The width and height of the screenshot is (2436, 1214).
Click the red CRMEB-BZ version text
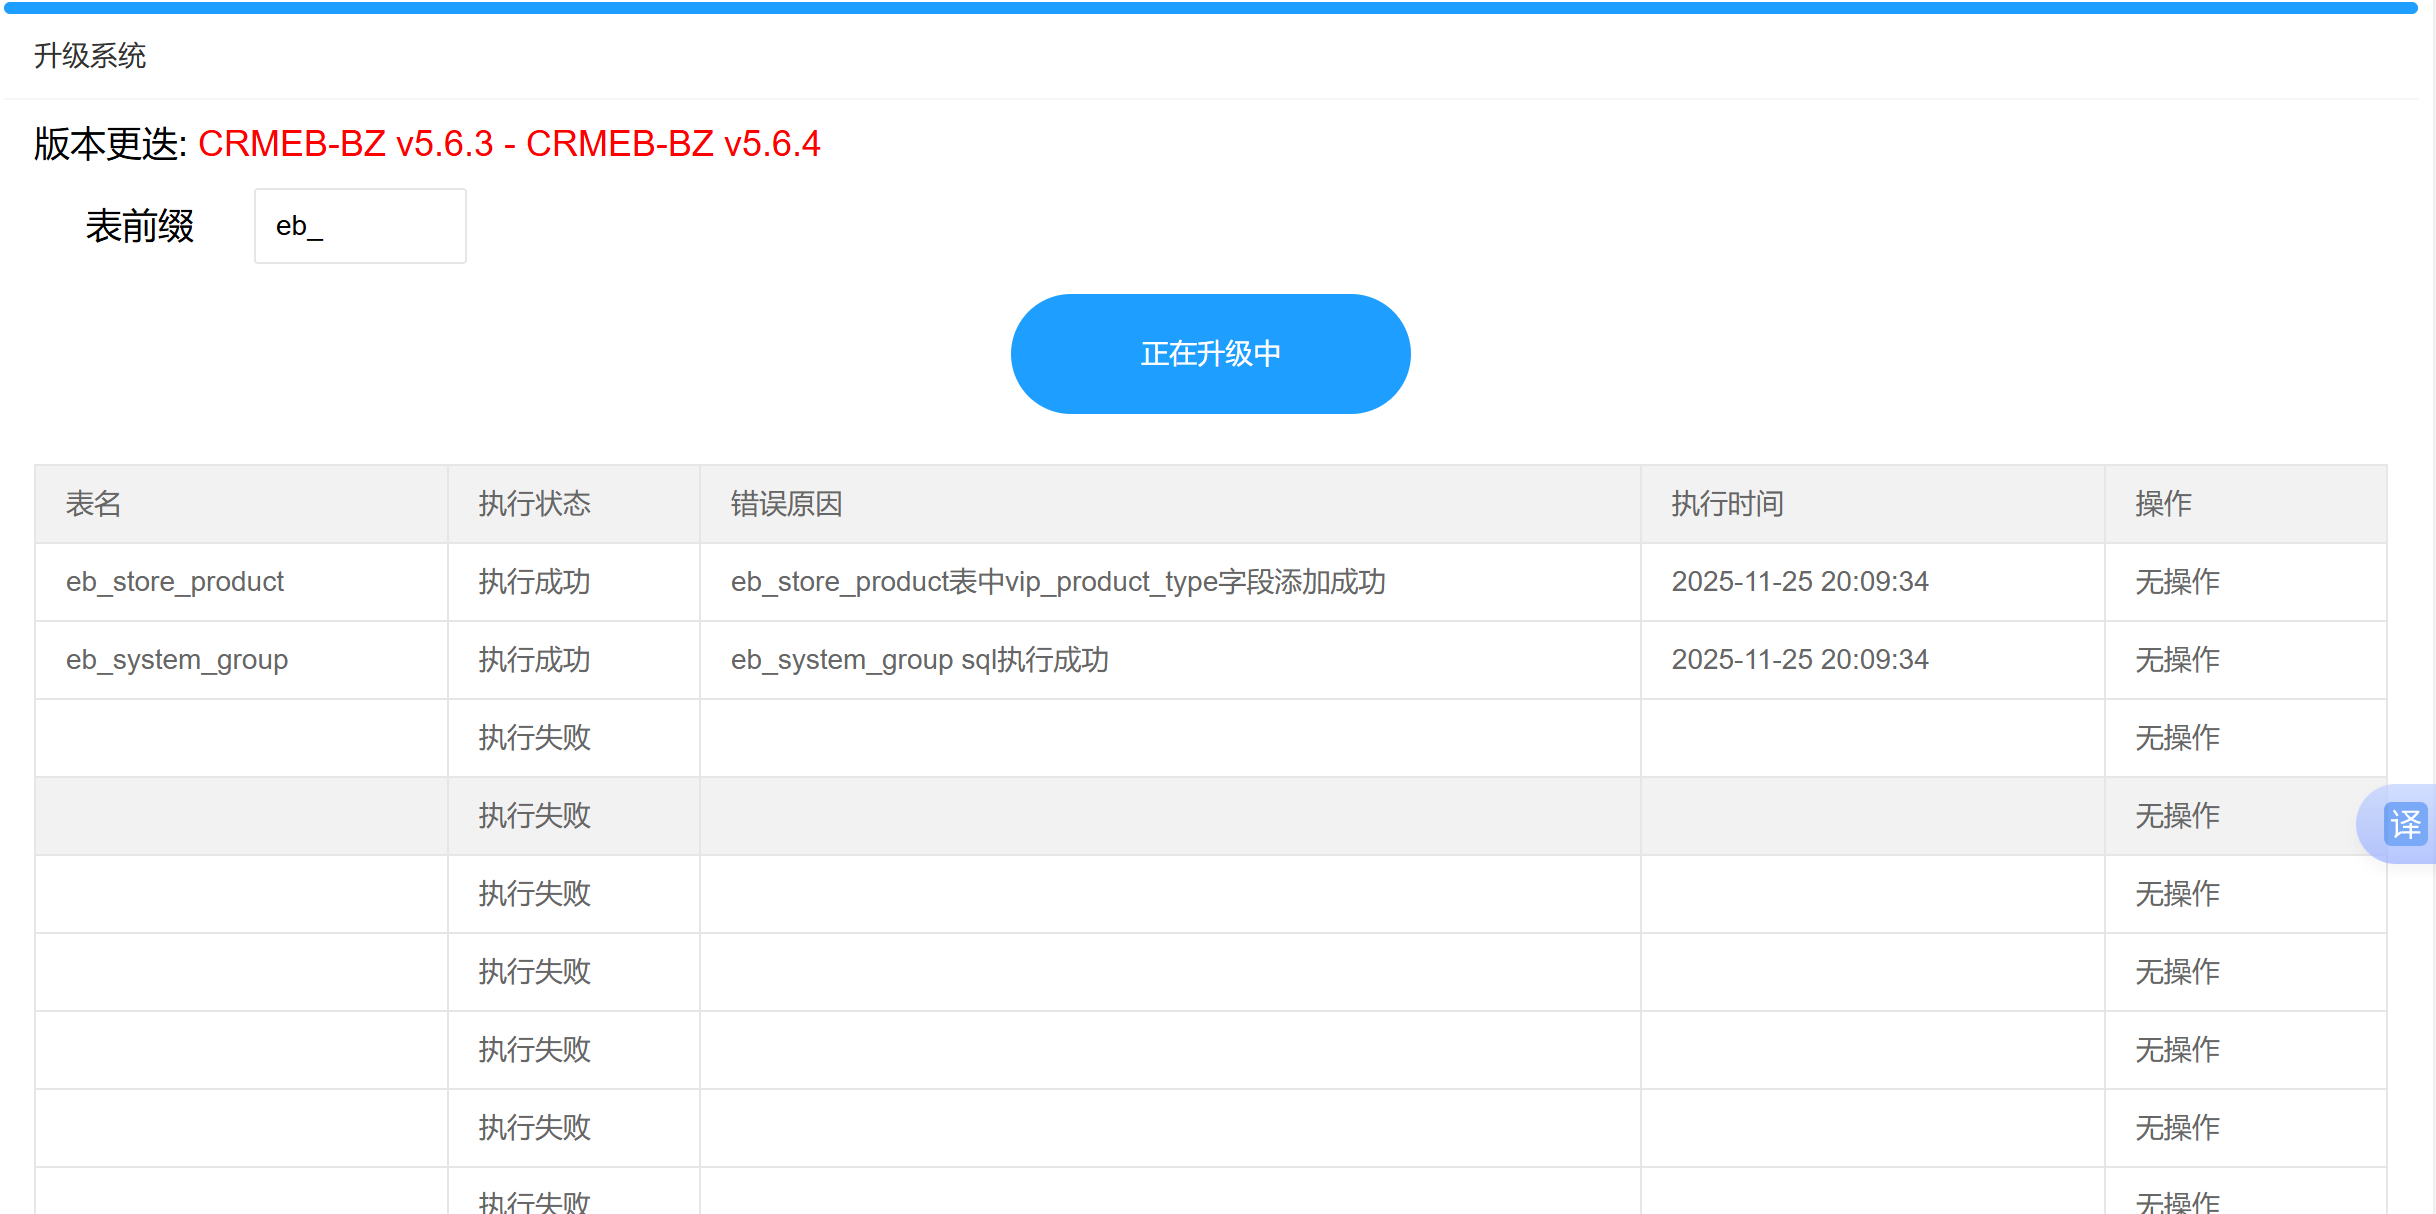[x=508, y=144]
